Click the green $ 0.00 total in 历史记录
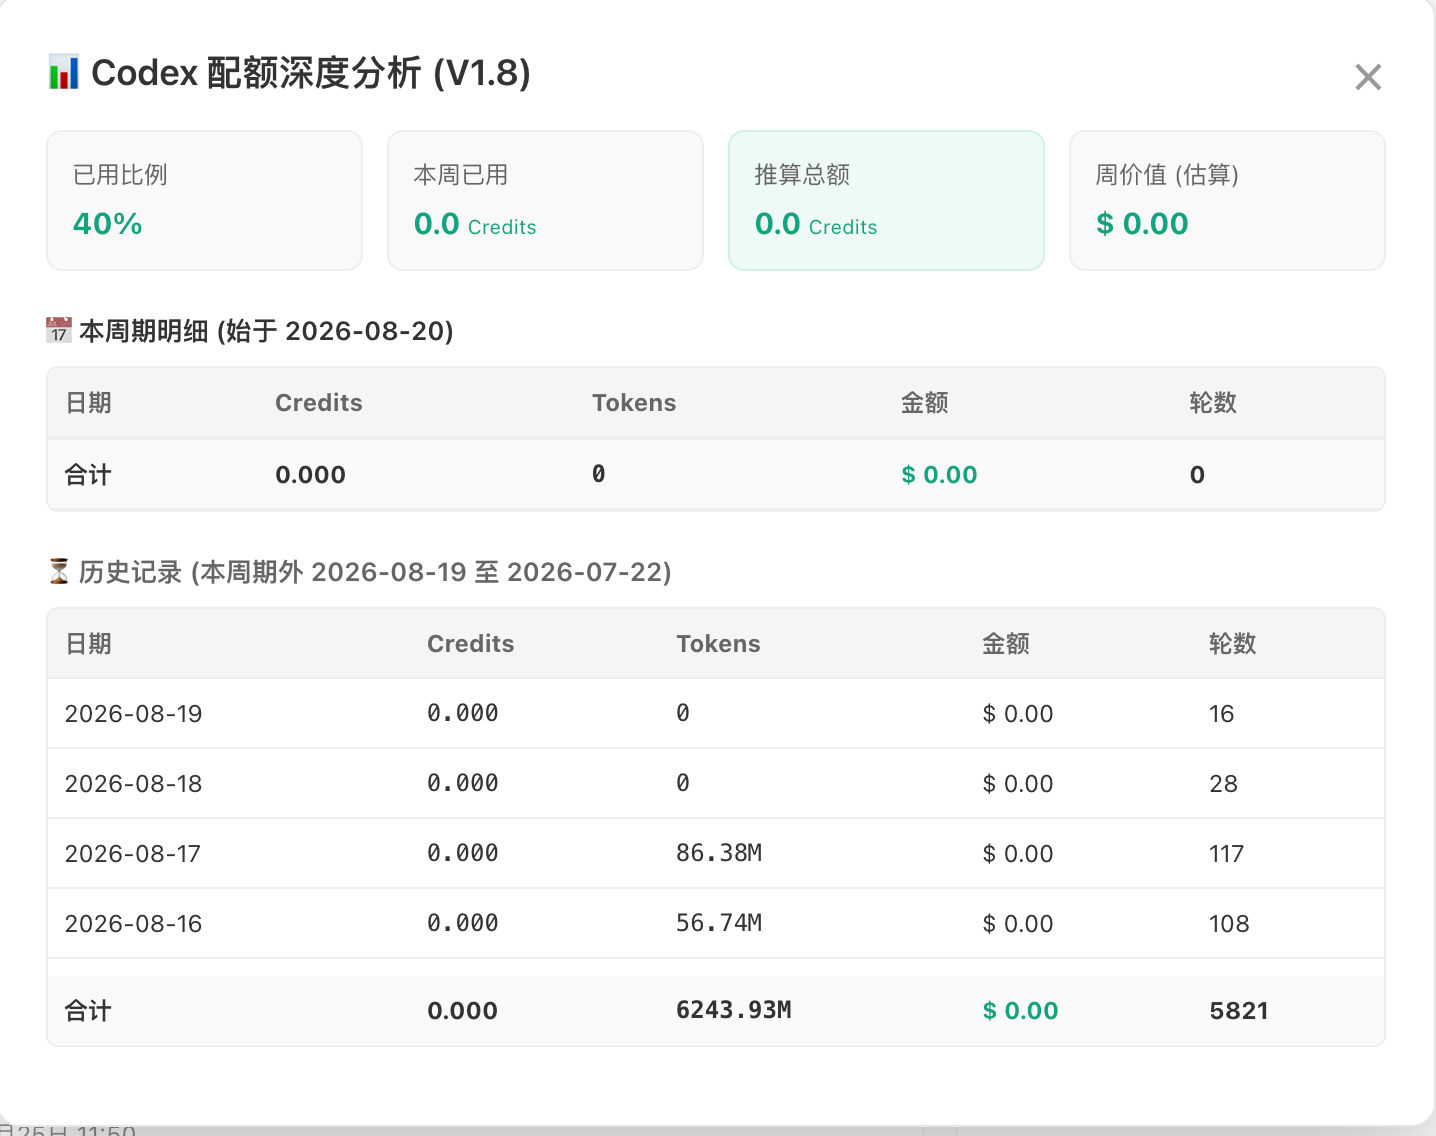 coord(1020,1011)
